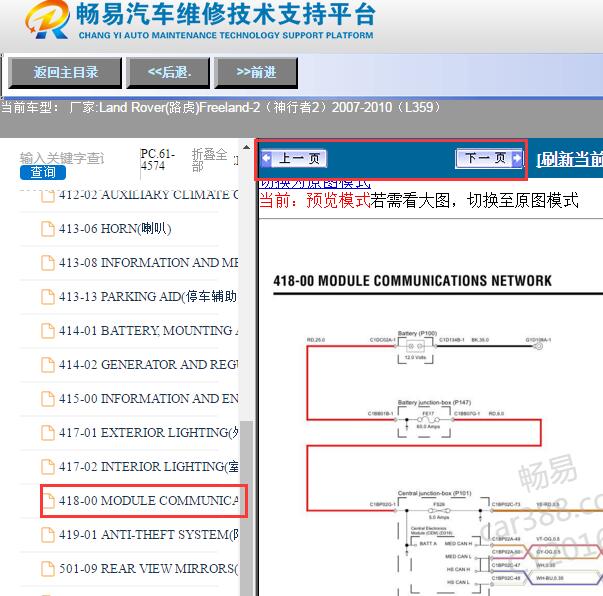Click document icon beside 413-06 HORN
This screenshot has width=603, height=596.
(48, 229)
